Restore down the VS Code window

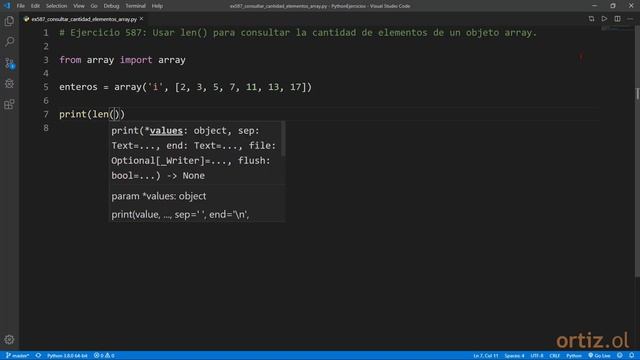[613, 6]
